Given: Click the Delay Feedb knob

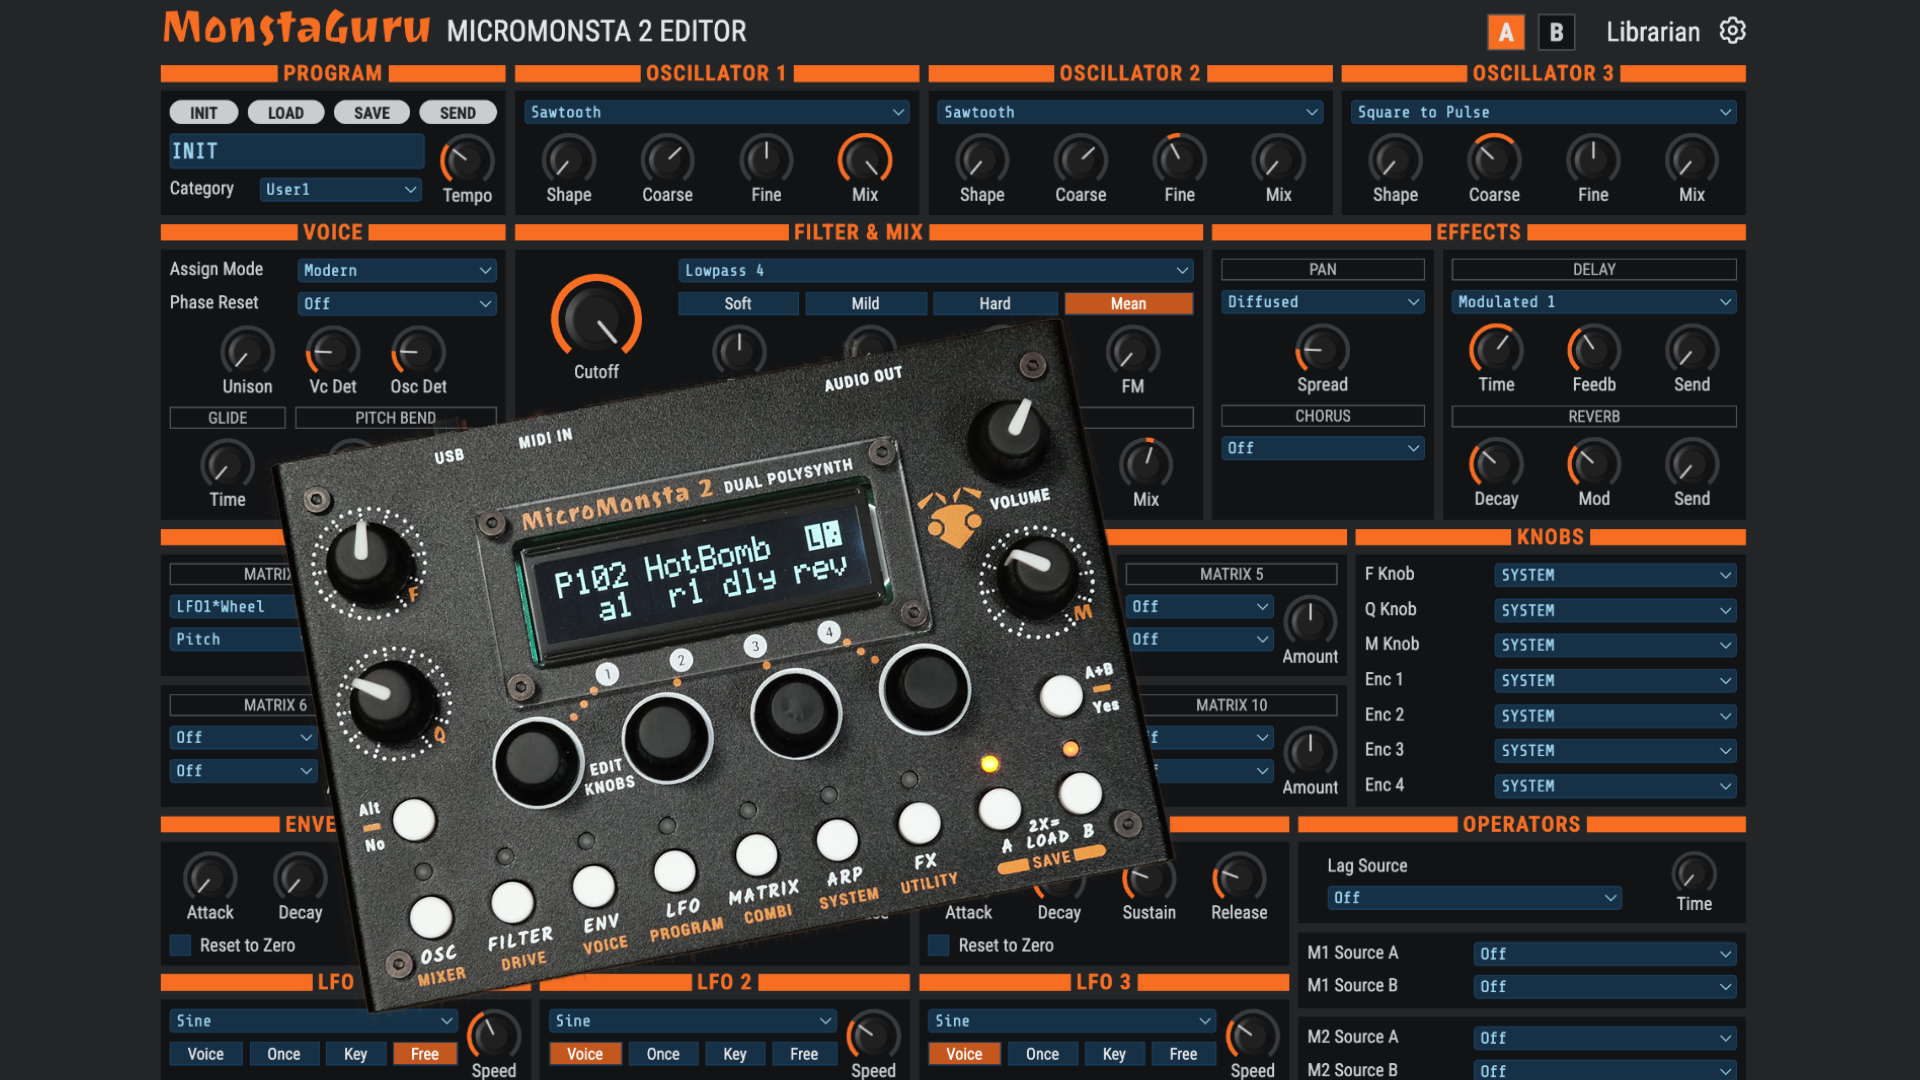Looking at the screenshot, I should click(1594, 350).
